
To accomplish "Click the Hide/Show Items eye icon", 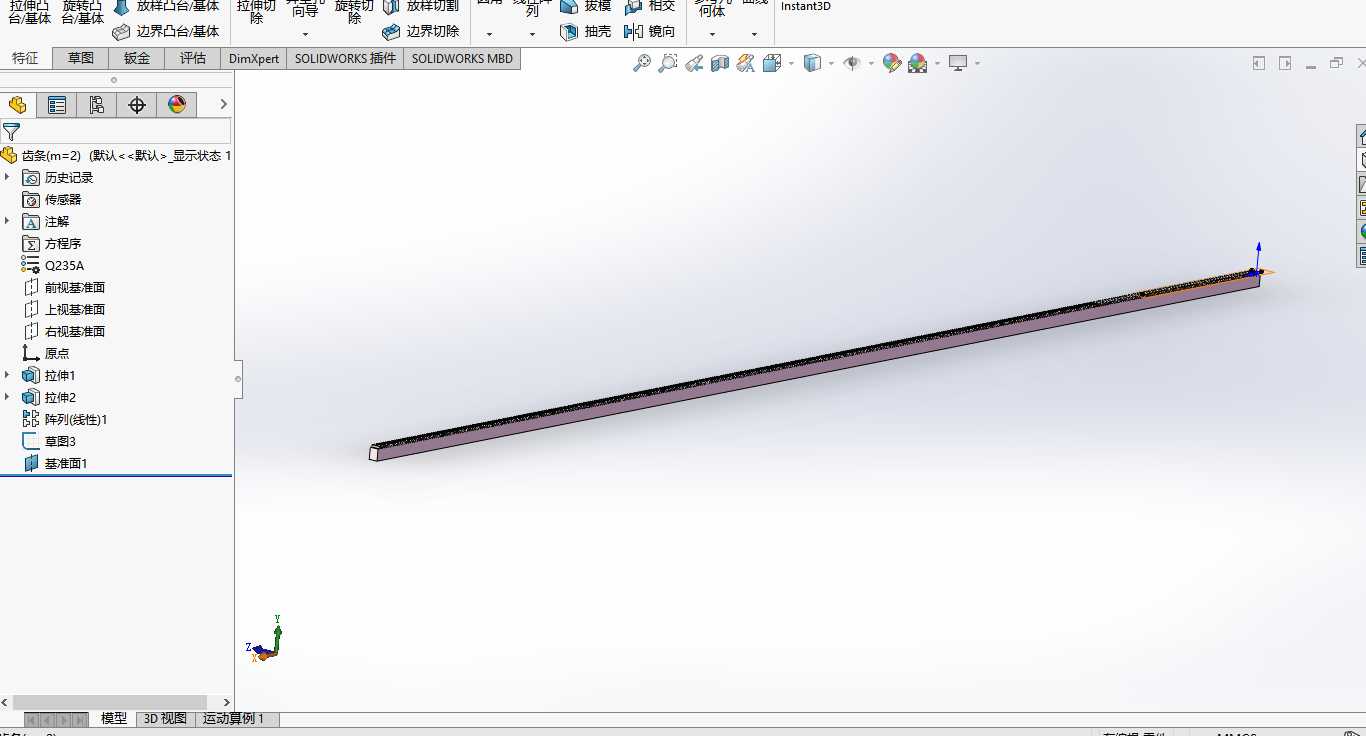I will pyautogui.click(x=852, y=63).
